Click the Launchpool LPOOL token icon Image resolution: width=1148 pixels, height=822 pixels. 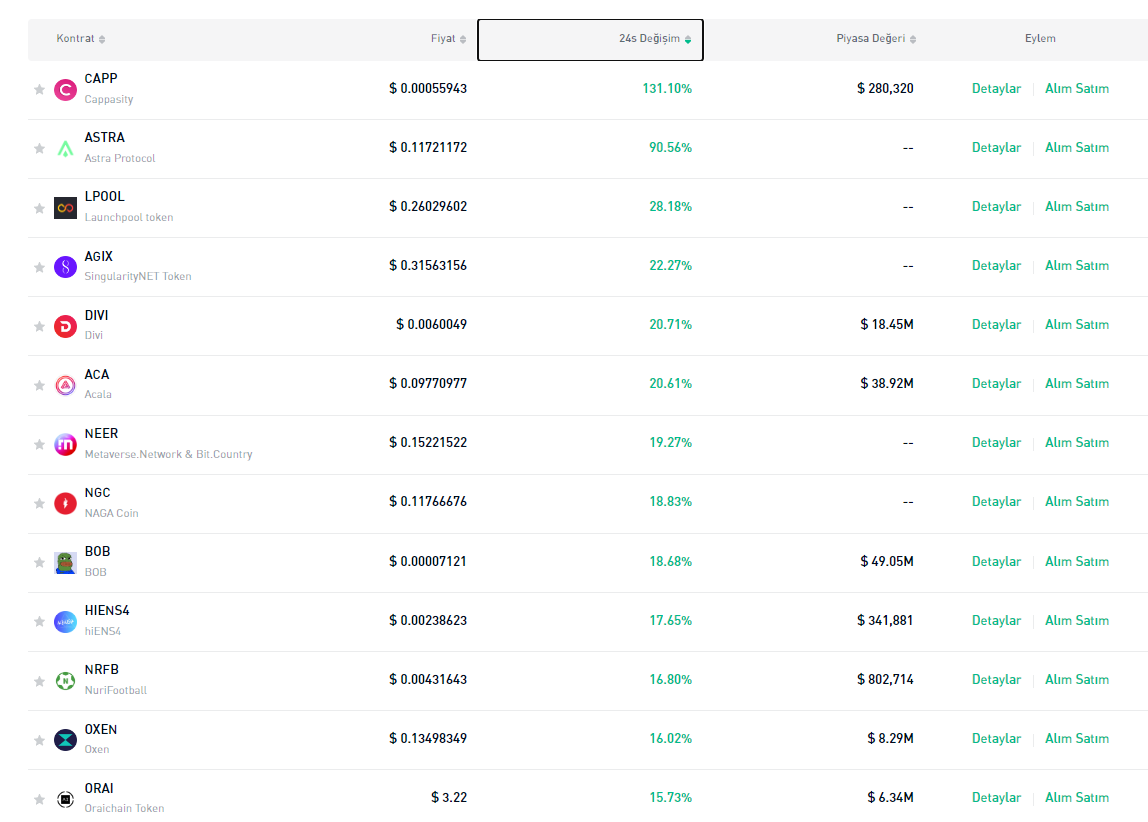tap(65, 208)
